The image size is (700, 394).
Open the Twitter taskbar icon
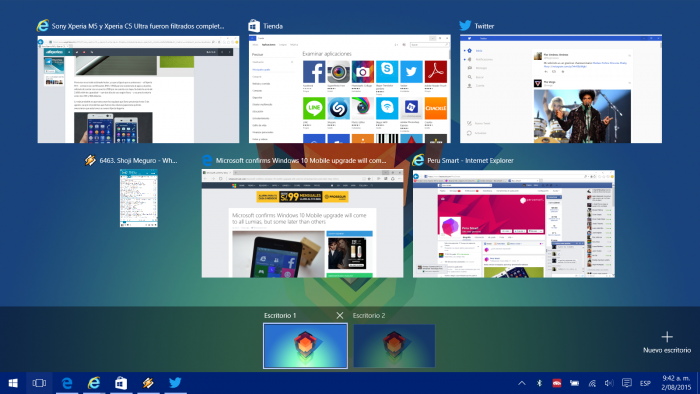pos(175,382)
